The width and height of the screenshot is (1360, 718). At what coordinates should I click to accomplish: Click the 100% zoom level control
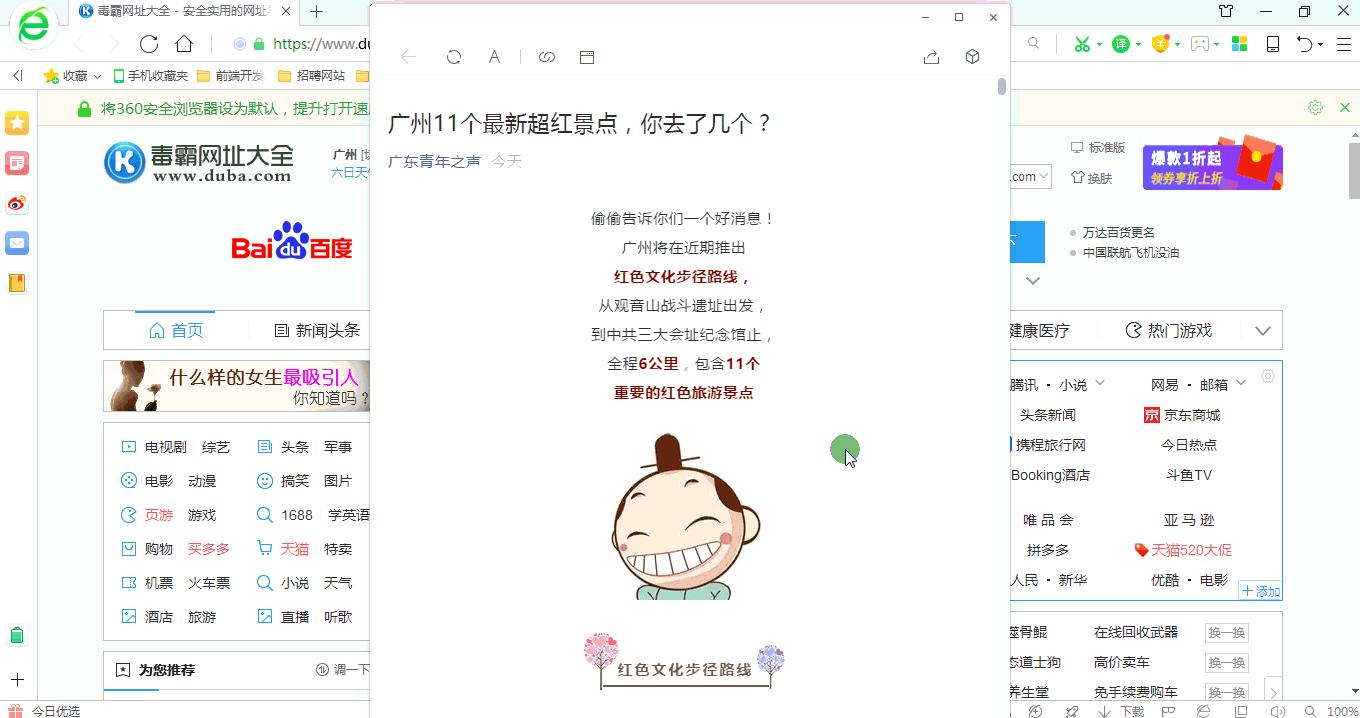pyautogui.click(x=1341, y=710)
